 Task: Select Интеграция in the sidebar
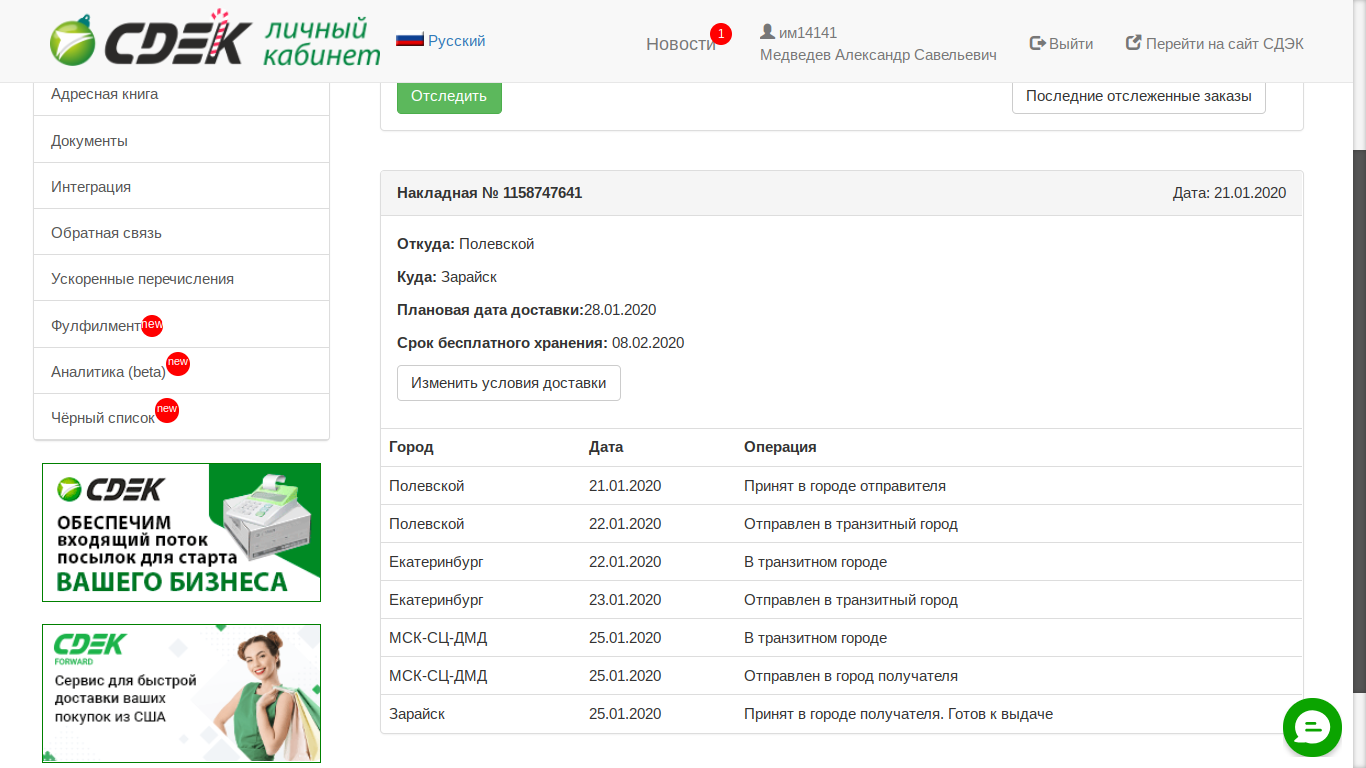91,187
